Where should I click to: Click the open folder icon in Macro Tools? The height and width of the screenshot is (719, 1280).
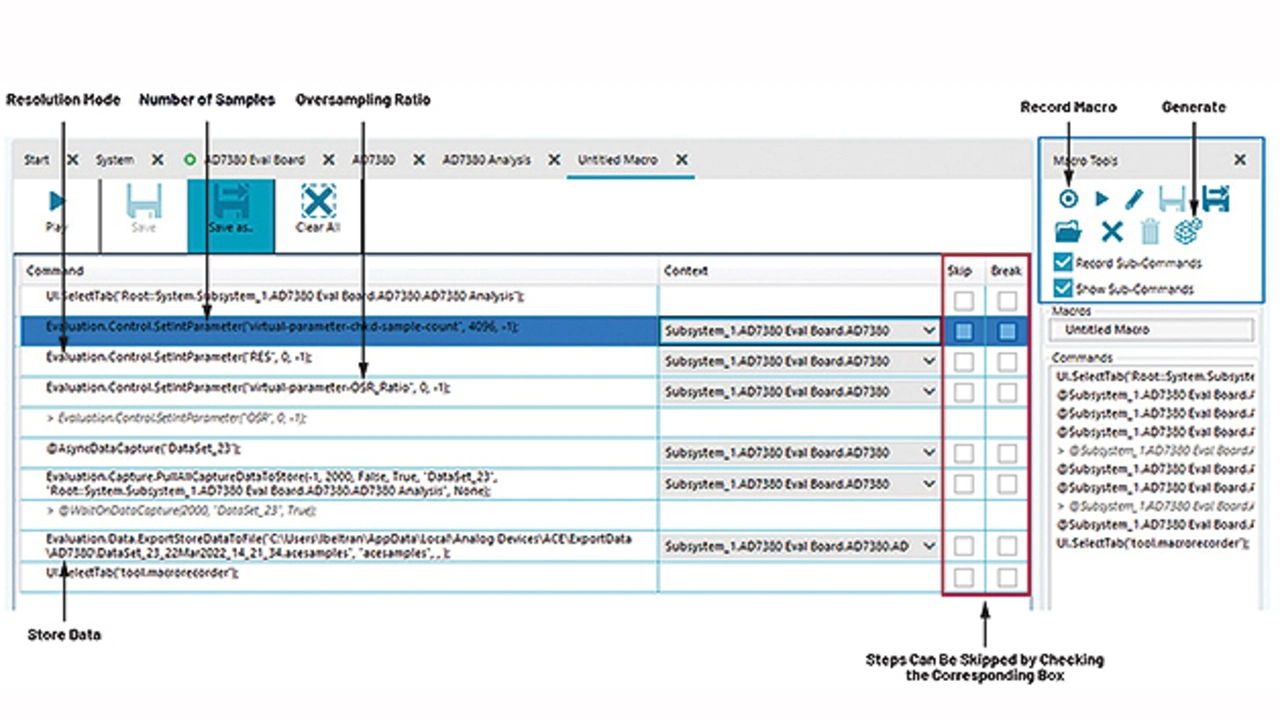[1068, 232]
